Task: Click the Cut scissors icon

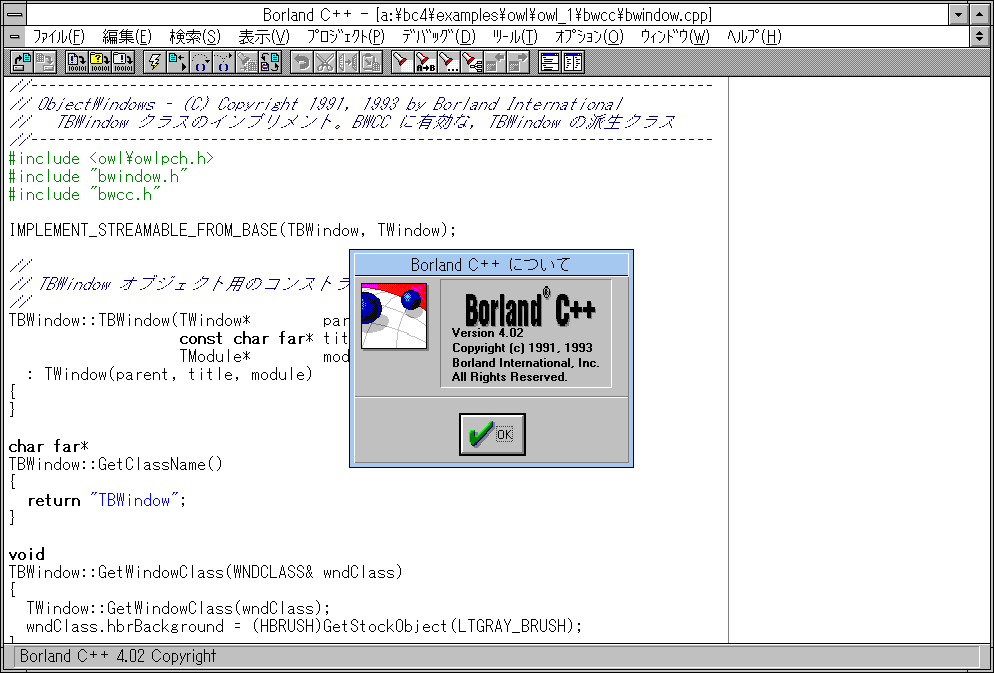Action: (325, 61)
